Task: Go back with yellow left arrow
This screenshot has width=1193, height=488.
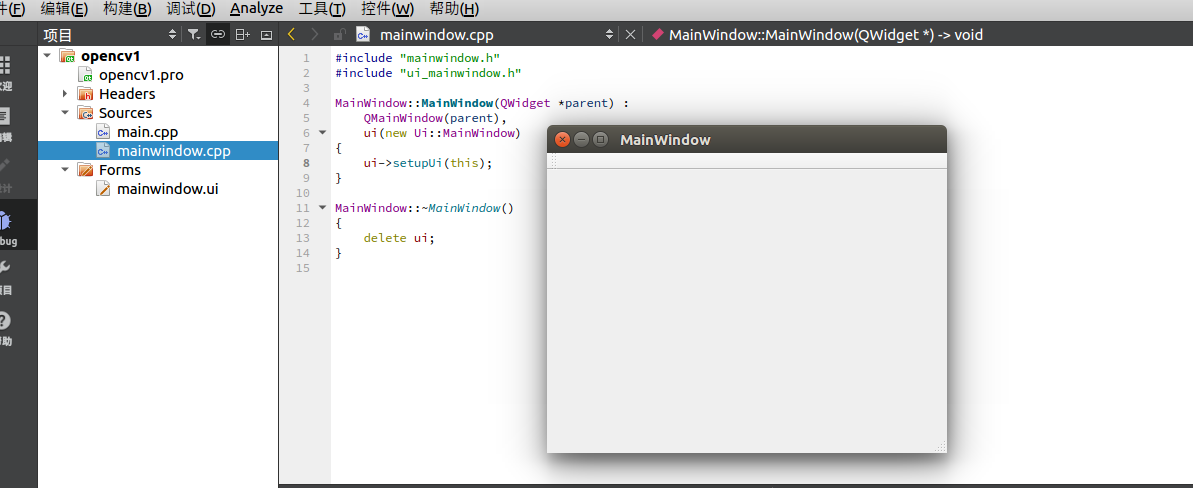Action: pos(291,34)
